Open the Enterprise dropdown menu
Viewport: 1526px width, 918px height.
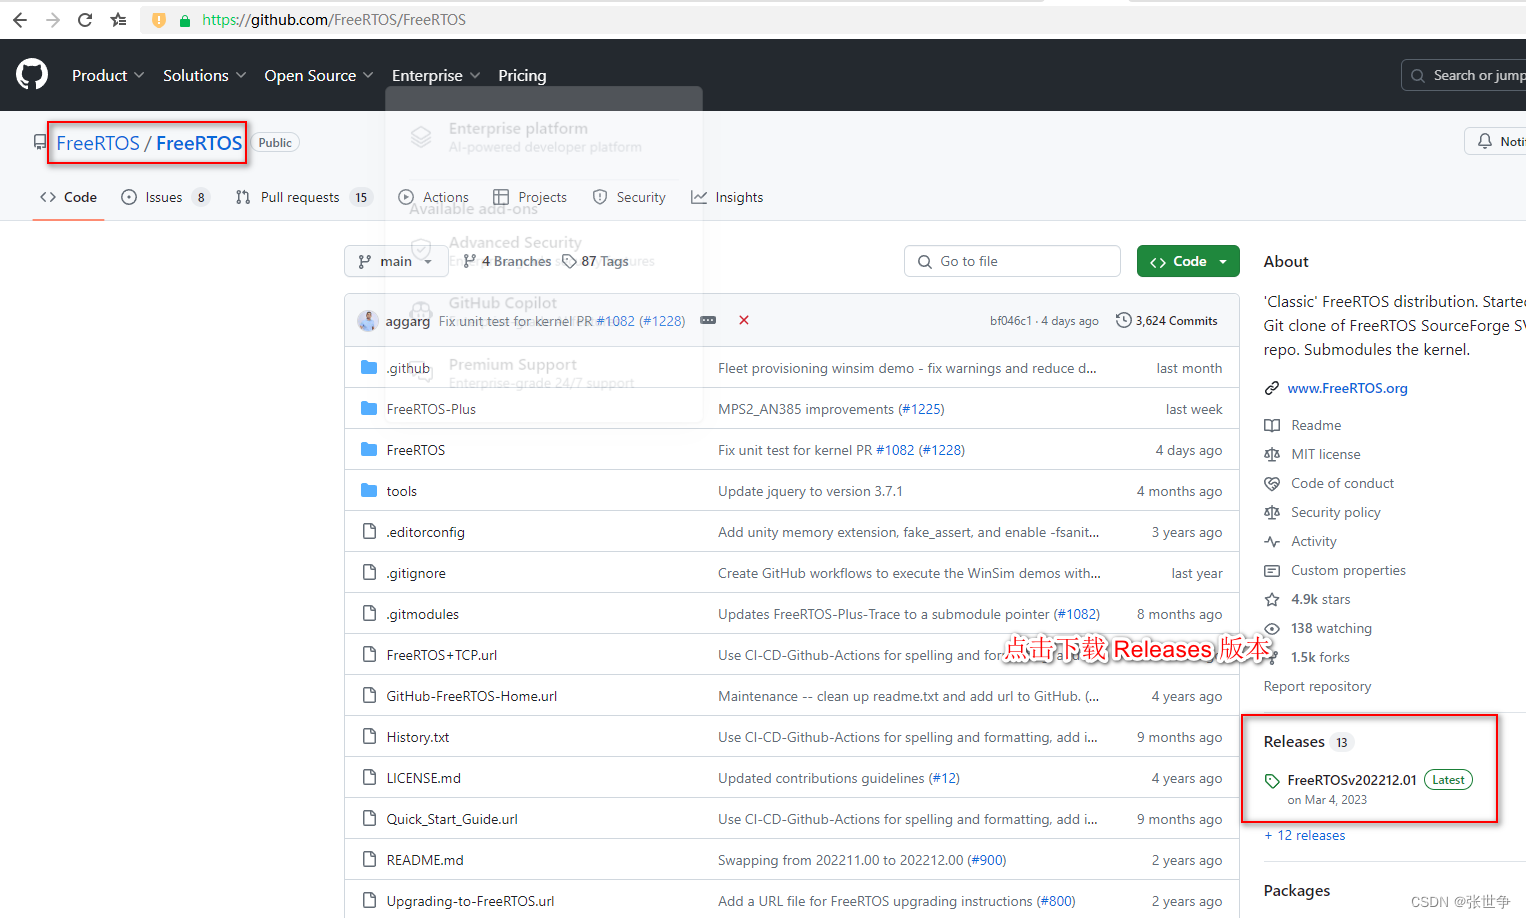[x=436, y=76]
